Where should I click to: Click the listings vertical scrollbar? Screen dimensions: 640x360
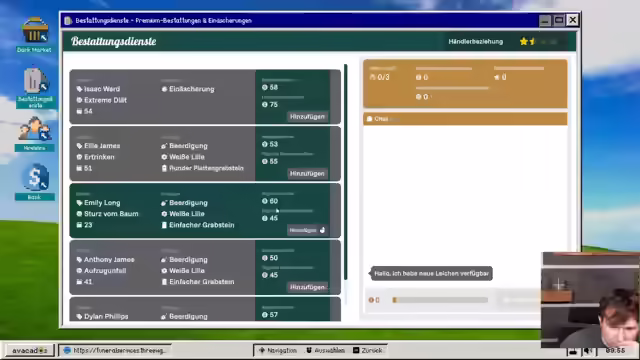click(346, 172)
